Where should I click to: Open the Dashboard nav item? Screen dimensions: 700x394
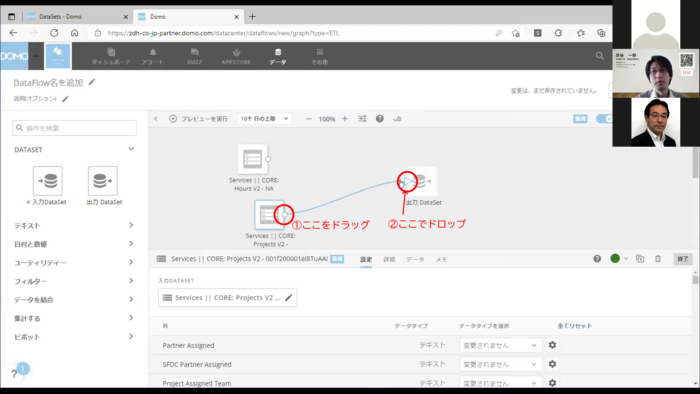pos(111,57)
